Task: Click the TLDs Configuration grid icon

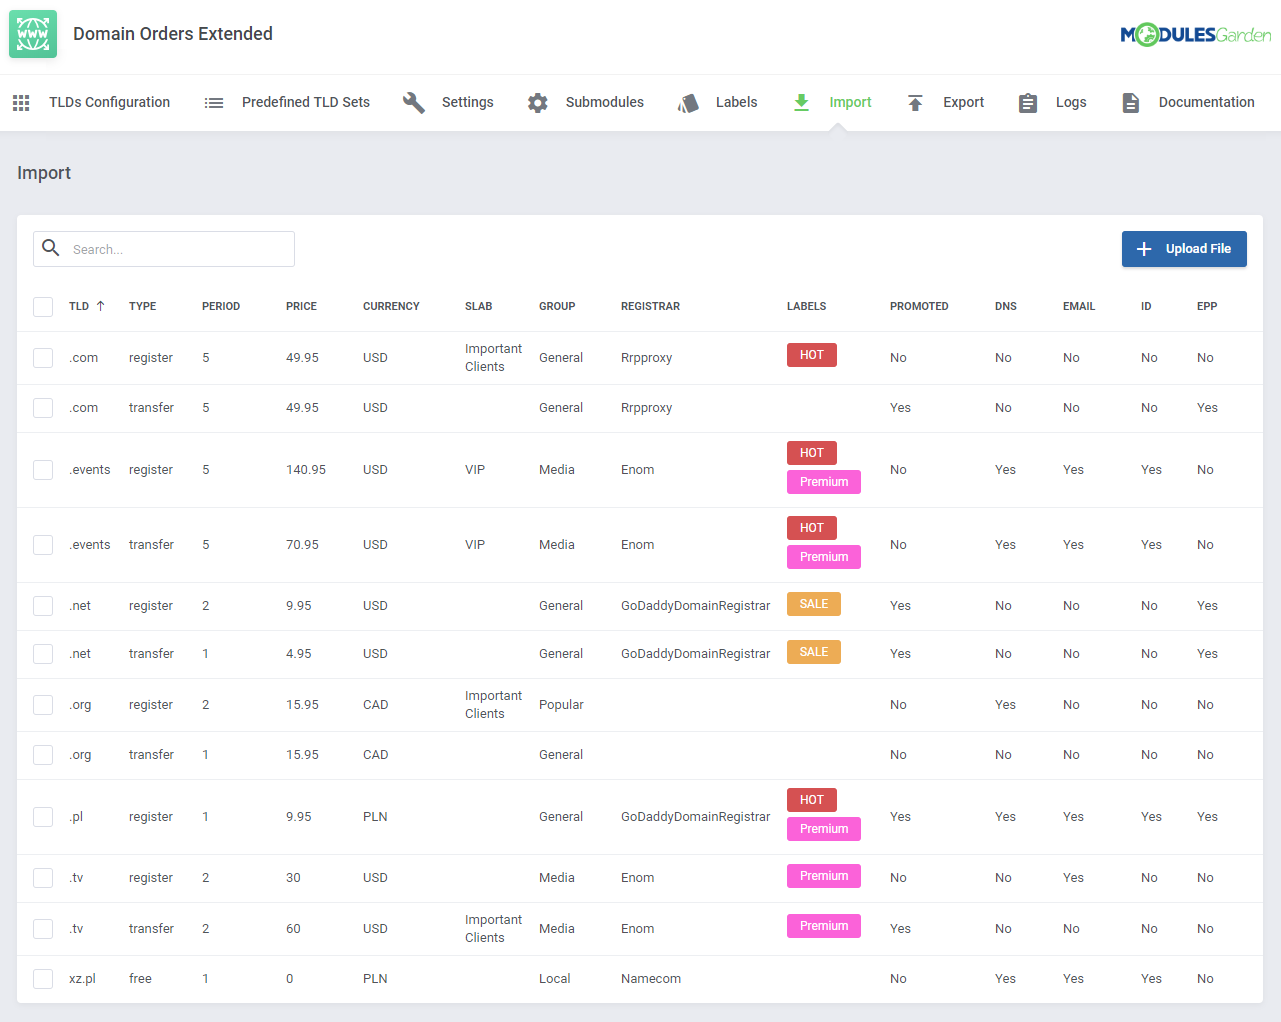Action: tap(21, 103)
